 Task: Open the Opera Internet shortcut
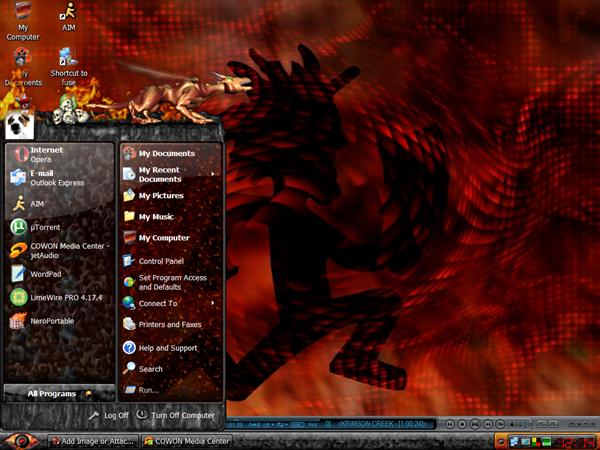point(59,154)
